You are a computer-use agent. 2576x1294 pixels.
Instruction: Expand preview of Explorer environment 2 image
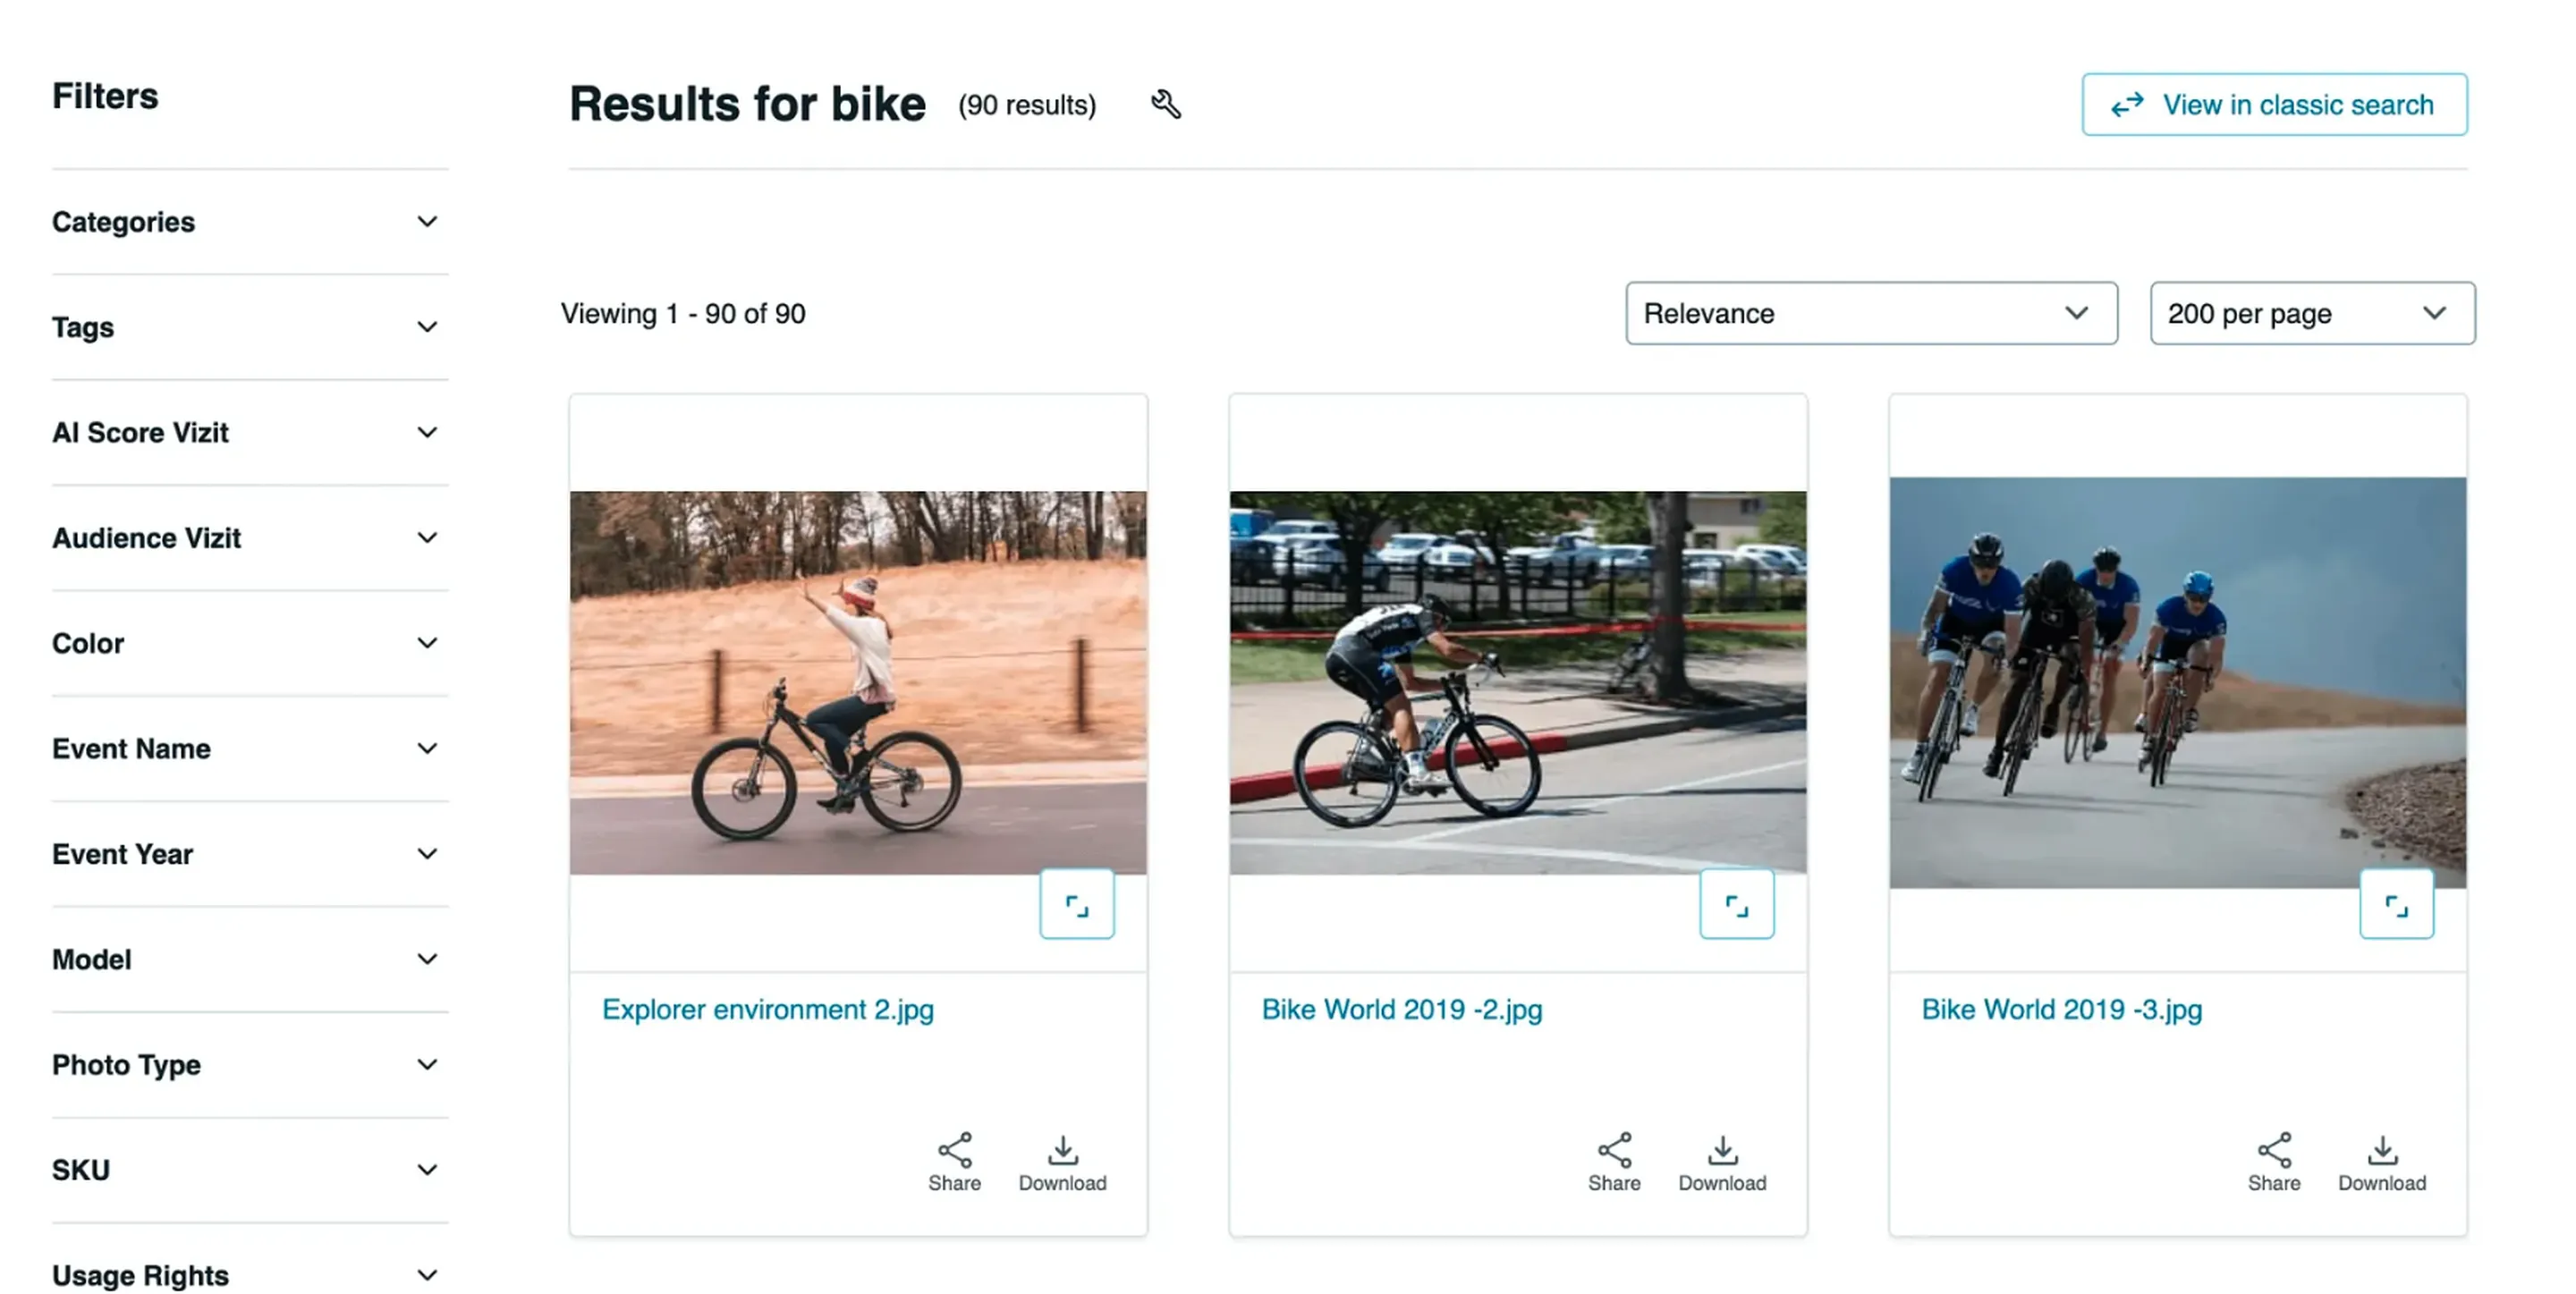pyautogui.click(x=1077, y=905)
